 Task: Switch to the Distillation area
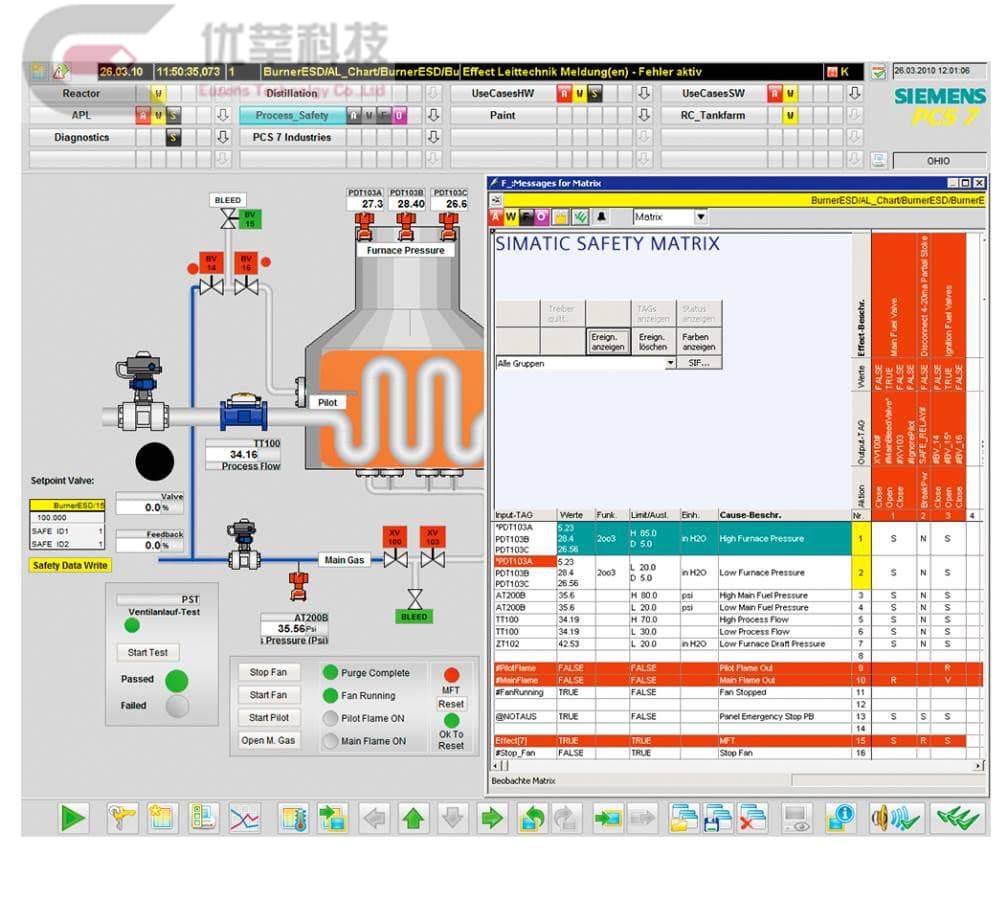pos(291,94)
